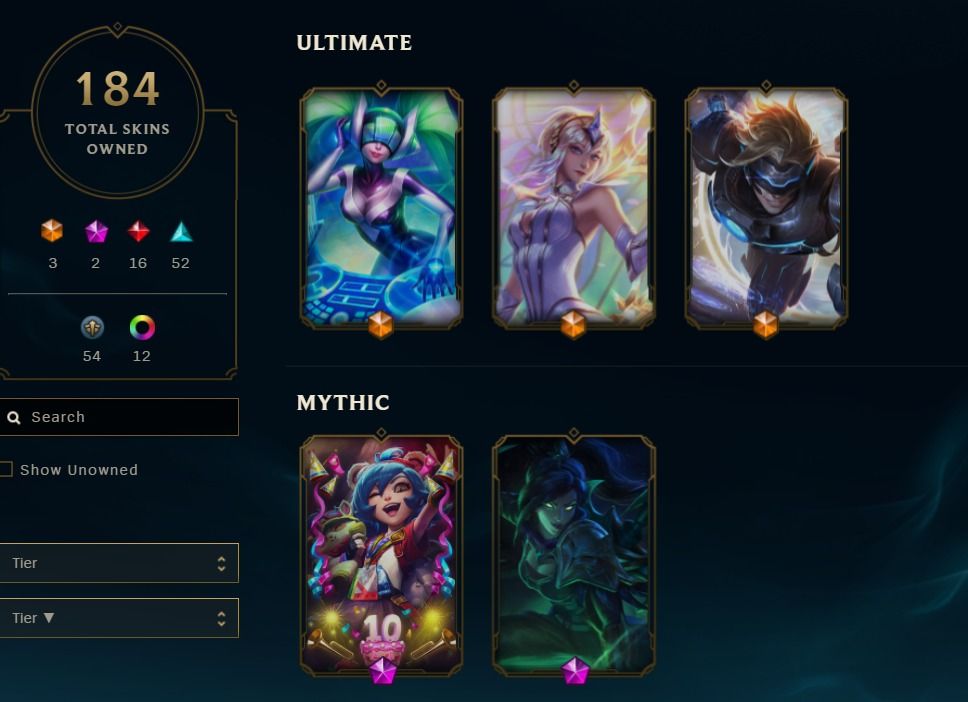Viewport: 968px width, 702px height.
Task: Click the 184 Total Skins Owned counter
Action: point(117,112)
